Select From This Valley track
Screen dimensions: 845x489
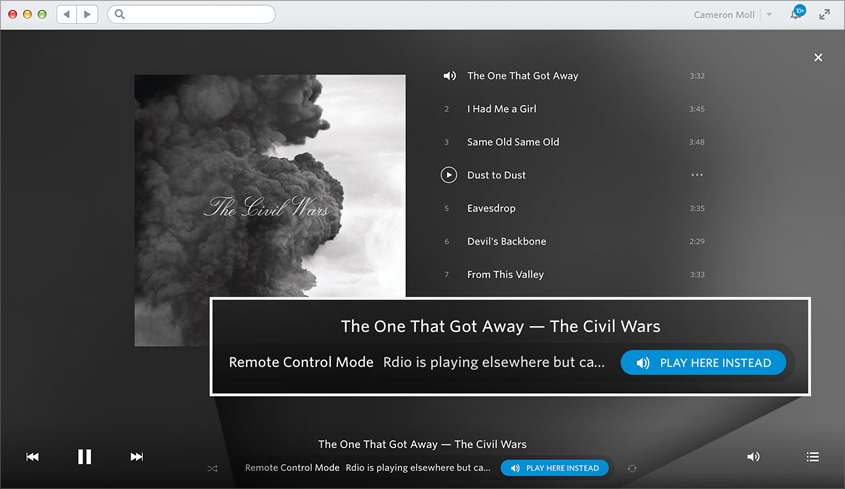[505, 274]
